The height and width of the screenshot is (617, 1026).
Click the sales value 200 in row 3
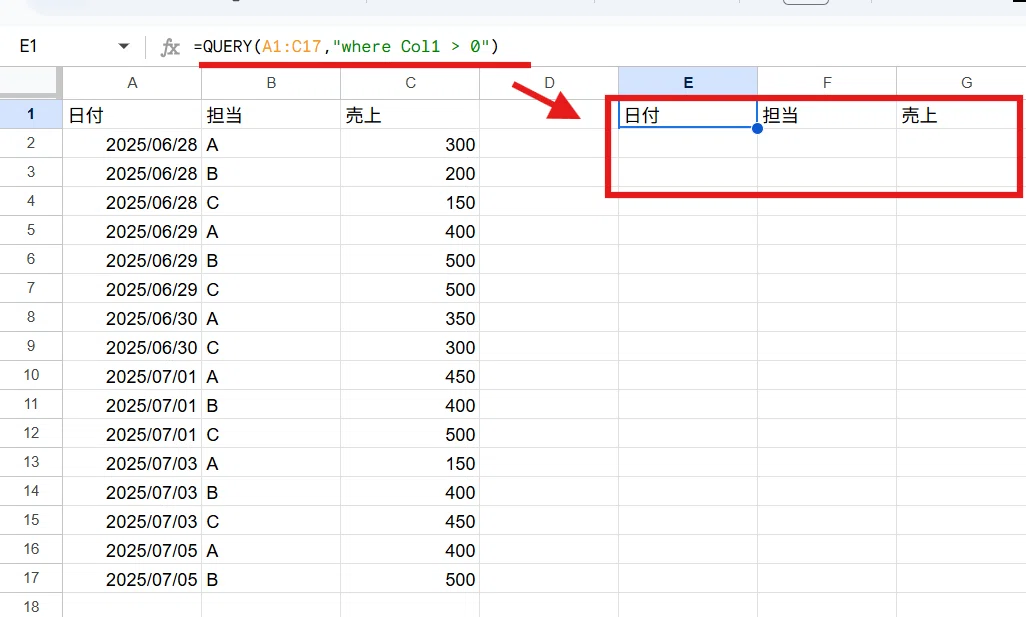410,173
